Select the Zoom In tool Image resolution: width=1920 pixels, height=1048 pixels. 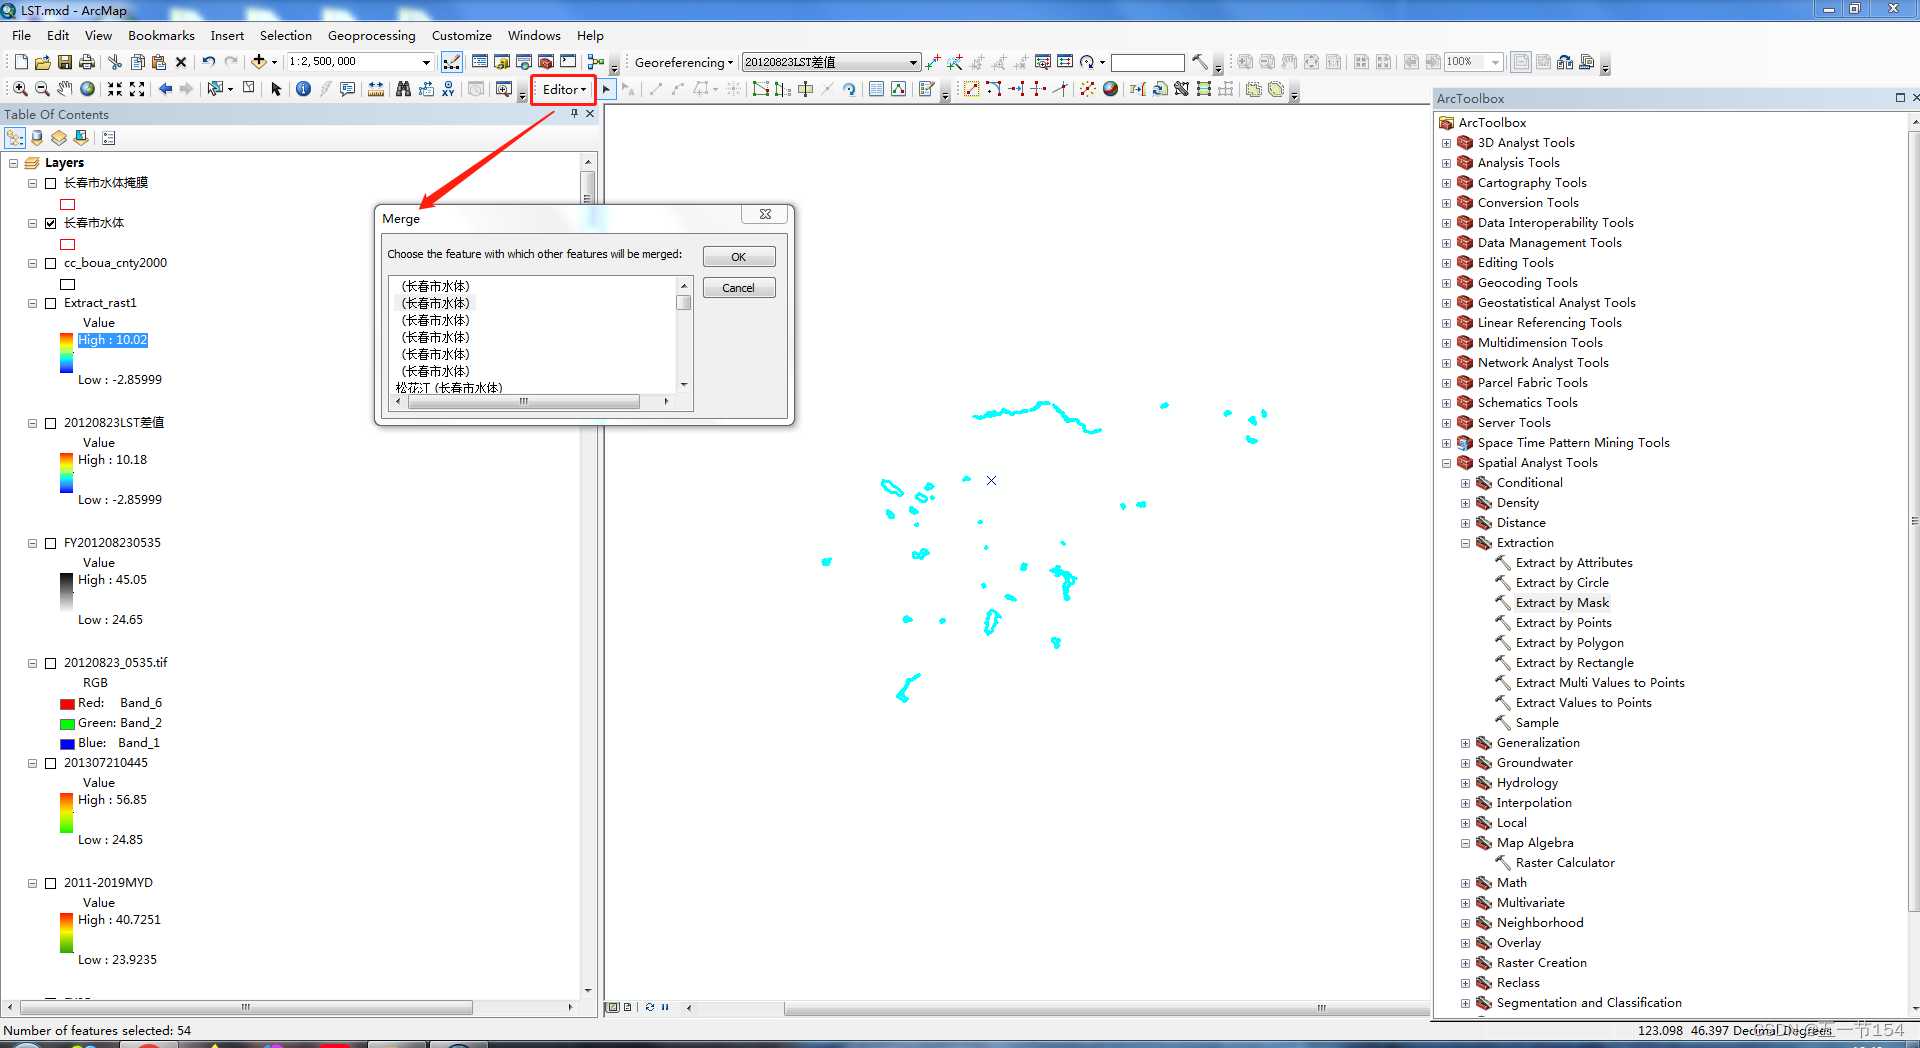(20, 89)
